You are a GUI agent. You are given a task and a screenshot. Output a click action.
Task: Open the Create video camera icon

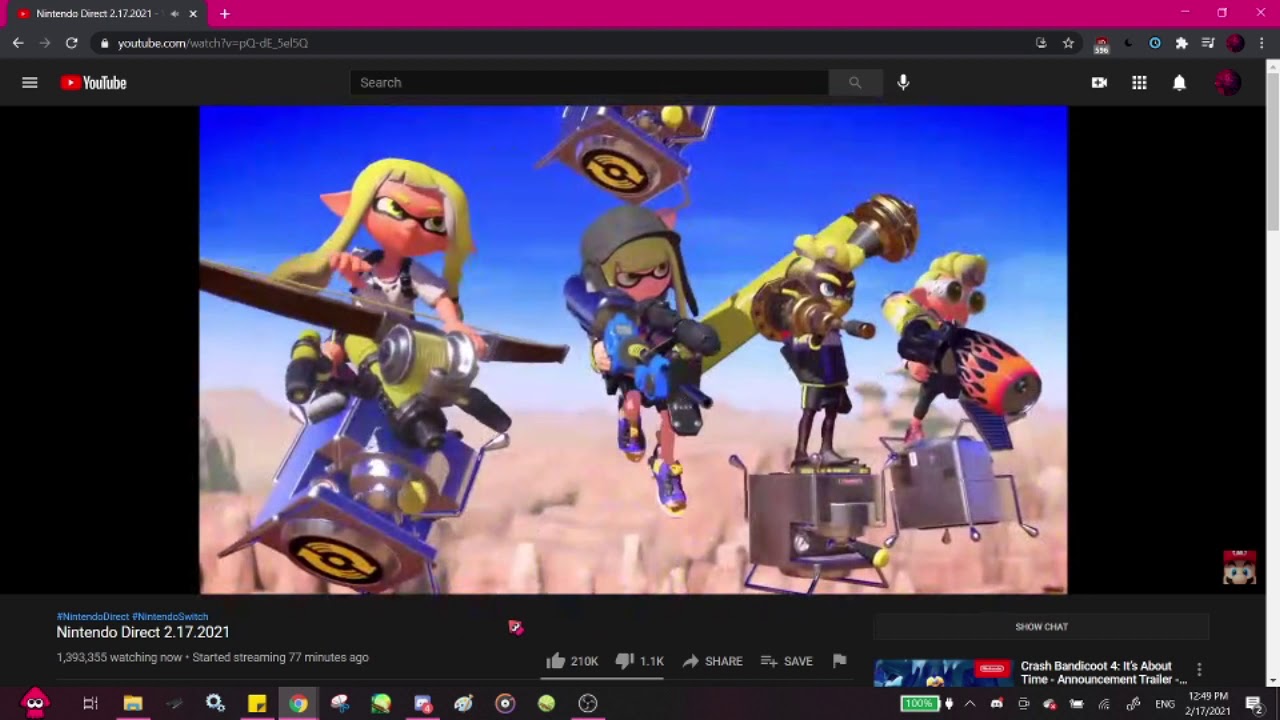click(x=1099, y=83)
